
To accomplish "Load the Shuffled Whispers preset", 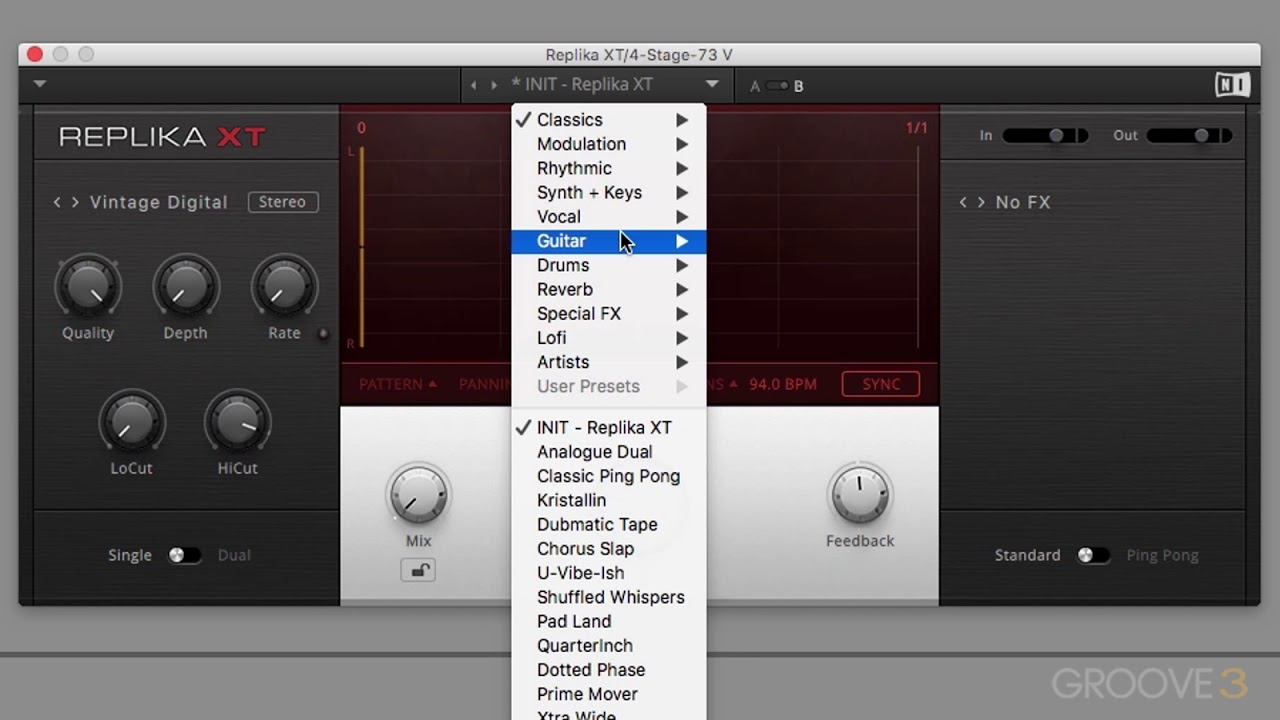I will 608,597.
